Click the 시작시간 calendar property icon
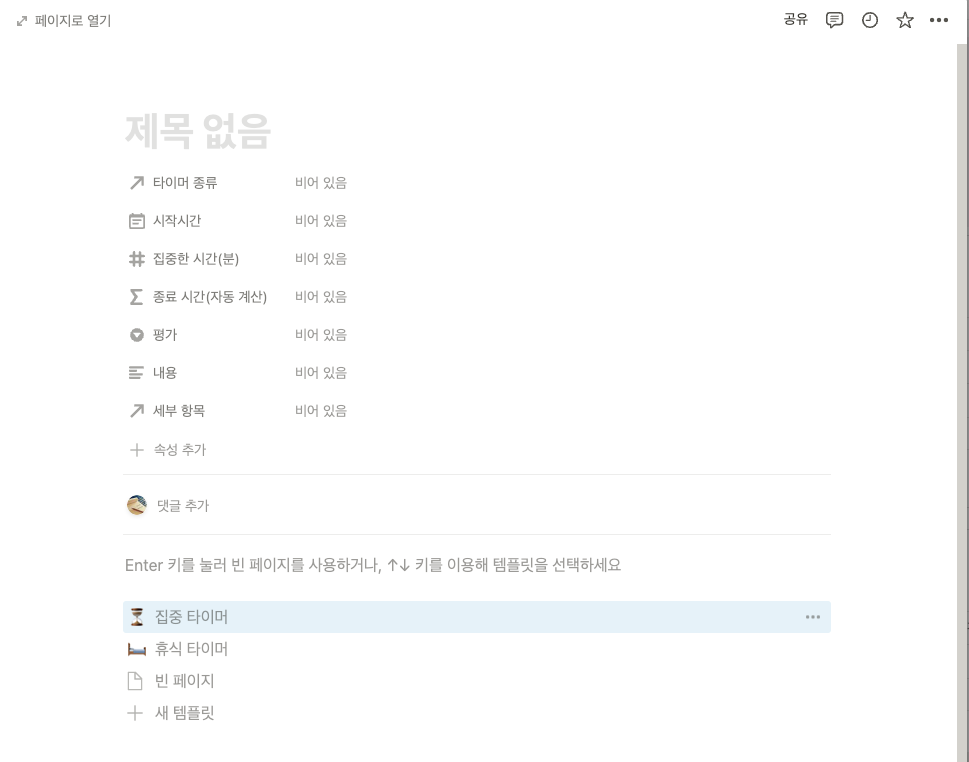 click(x=137, y=221)
